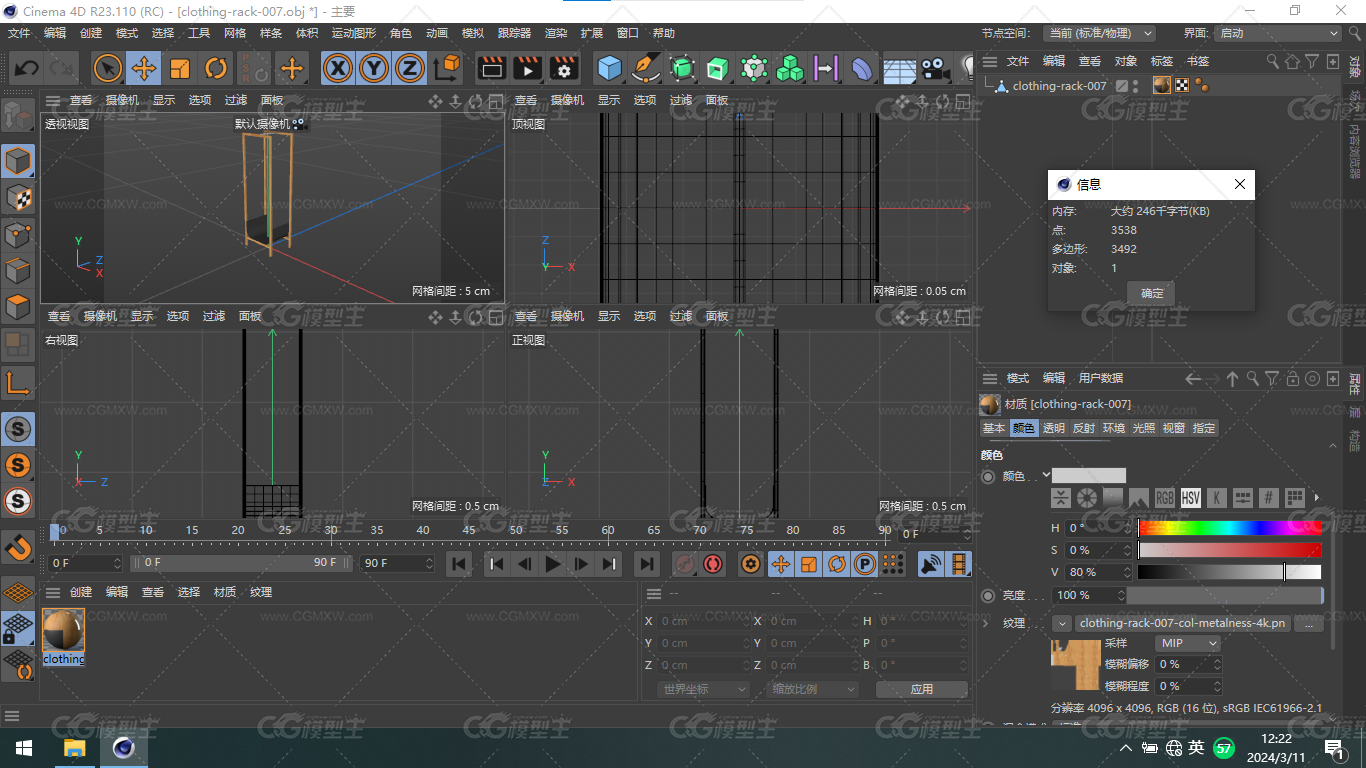The height and width of the screenshot is (768, 1366).
Task: Click the magnet Snap icon
Action: pyautogui.click(x=19, y=547)
